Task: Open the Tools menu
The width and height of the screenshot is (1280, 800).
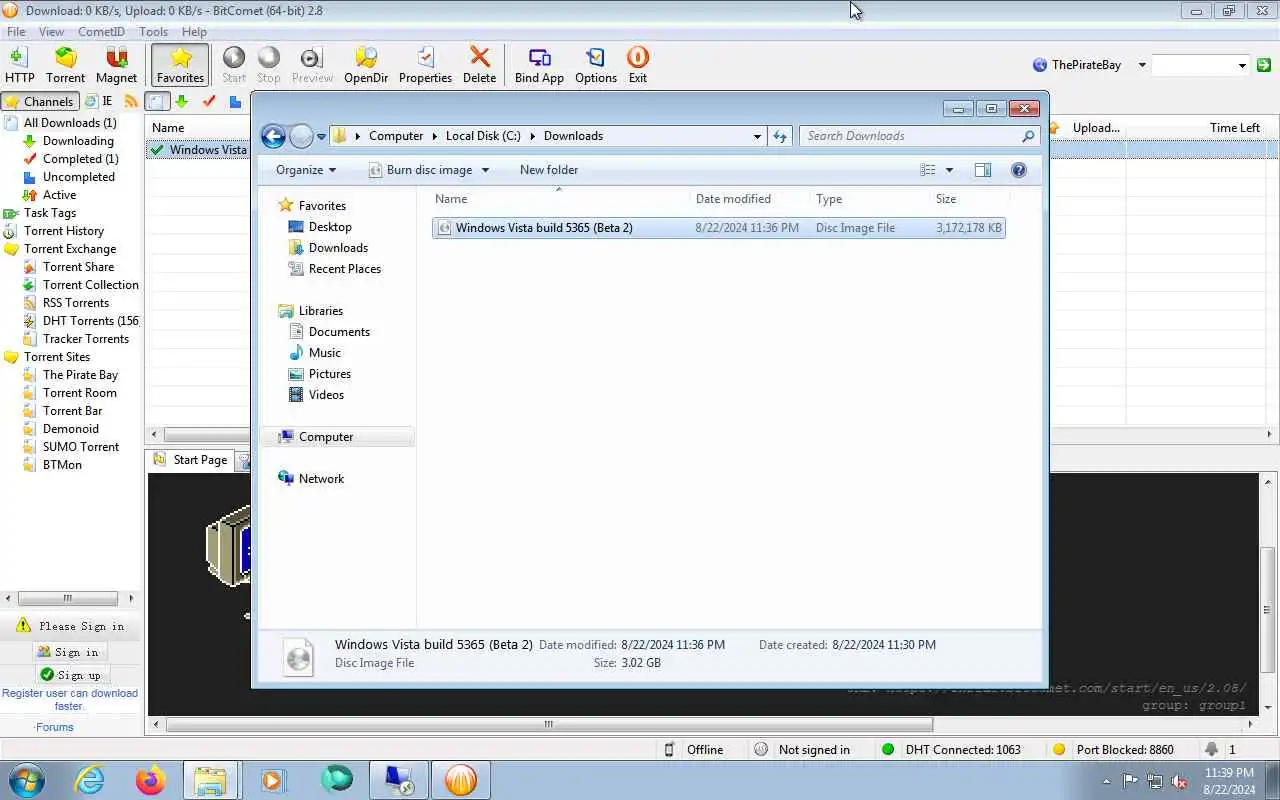Action: pos(153,32)
